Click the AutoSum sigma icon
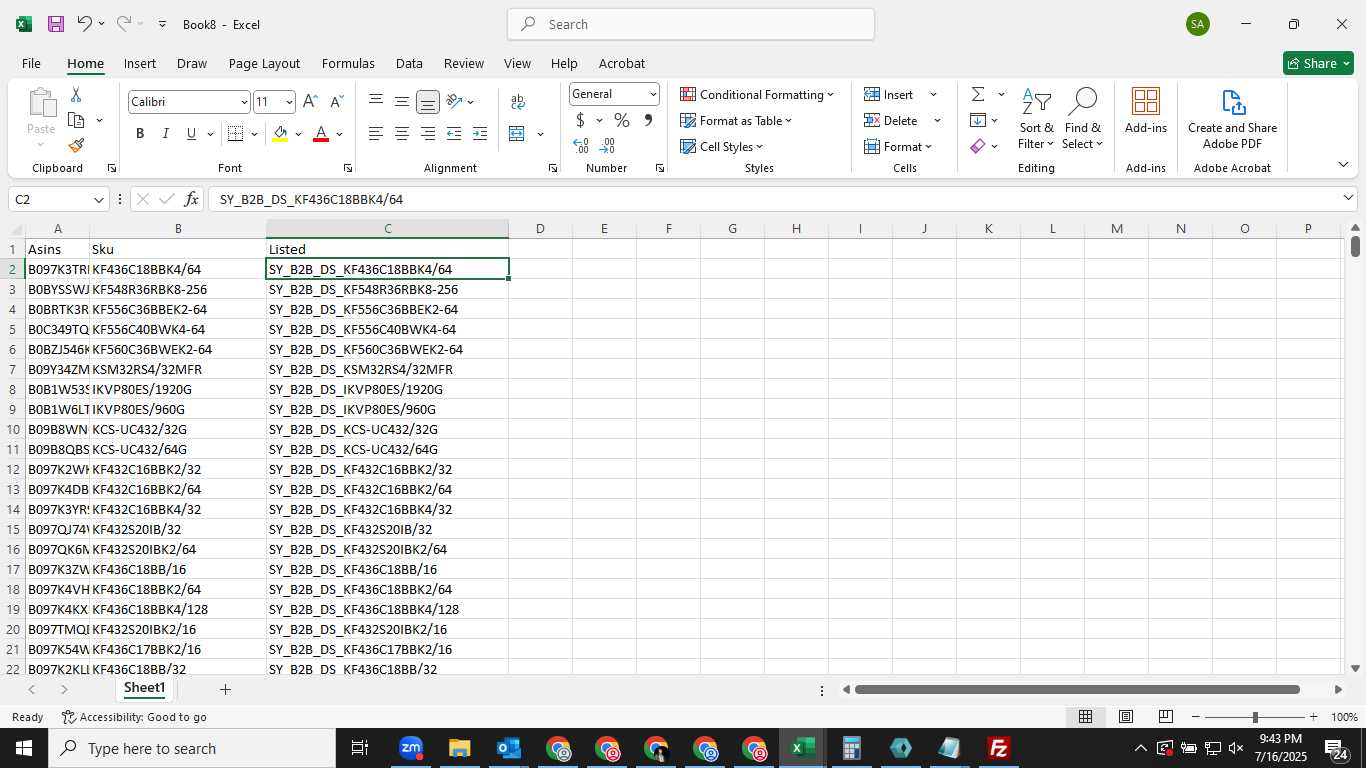Viewport: 1366px width, 768px height. [978, 94]
